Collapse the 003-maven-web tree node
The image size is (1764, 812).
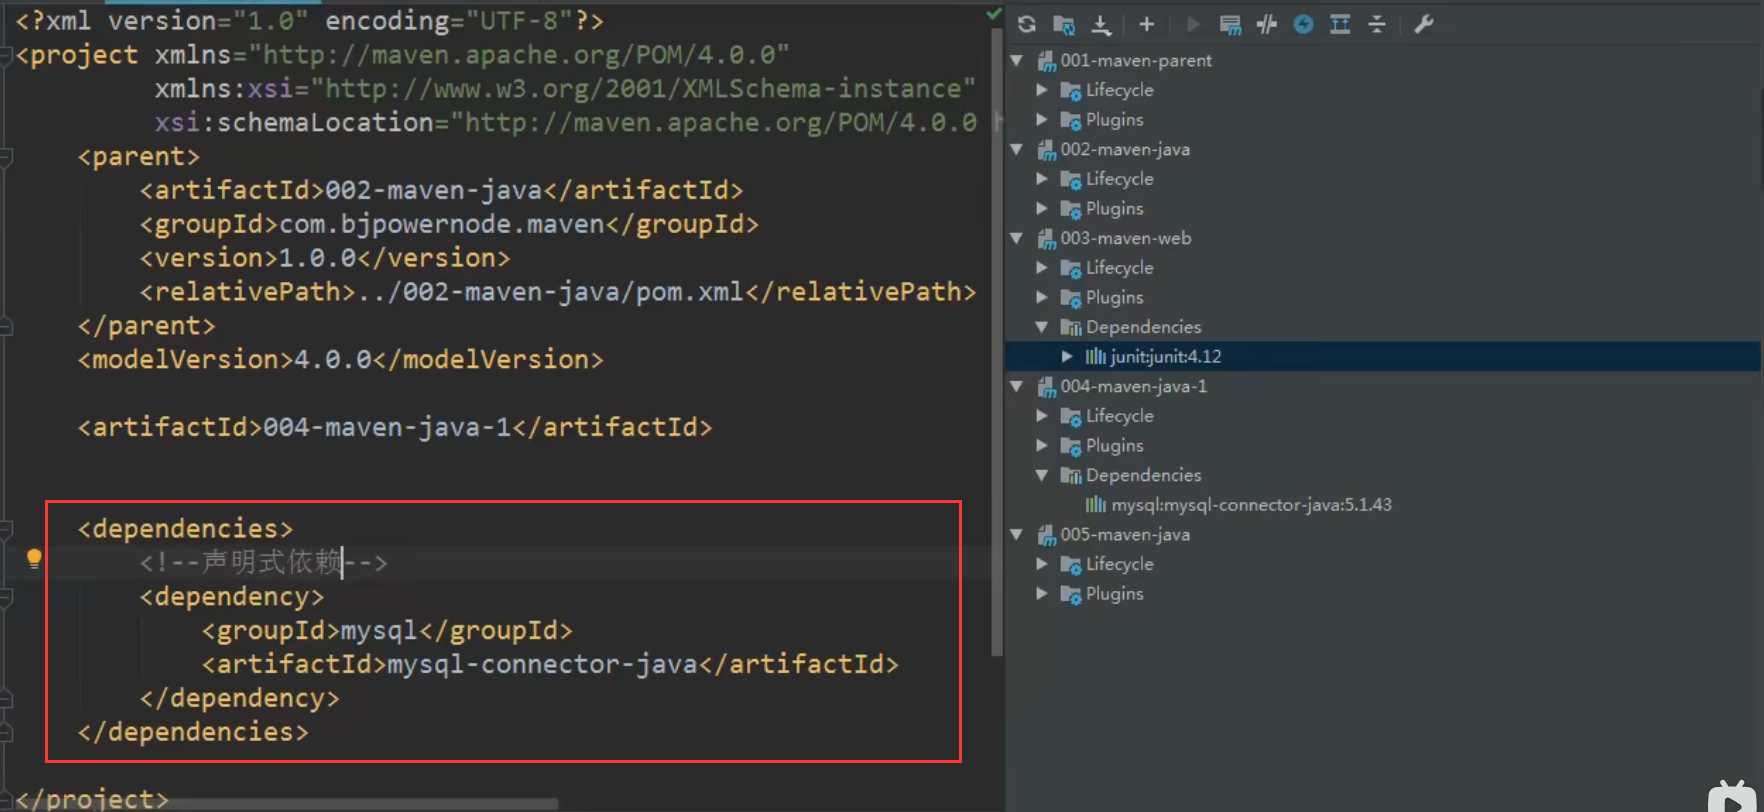click(x=1017, y=239)
